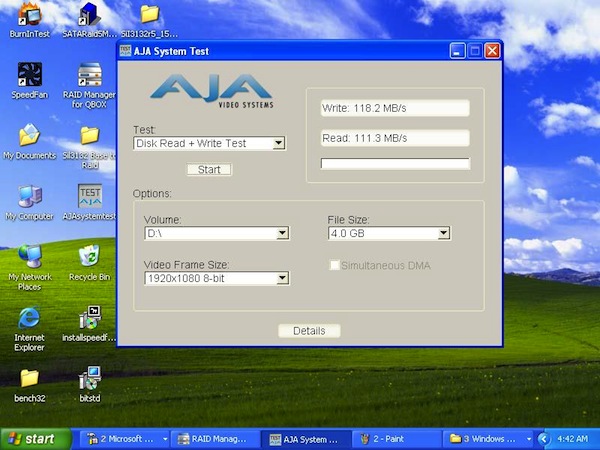Open the Windows start menu
The width and height of the screenshot is (600, 450).
(36, 439)
